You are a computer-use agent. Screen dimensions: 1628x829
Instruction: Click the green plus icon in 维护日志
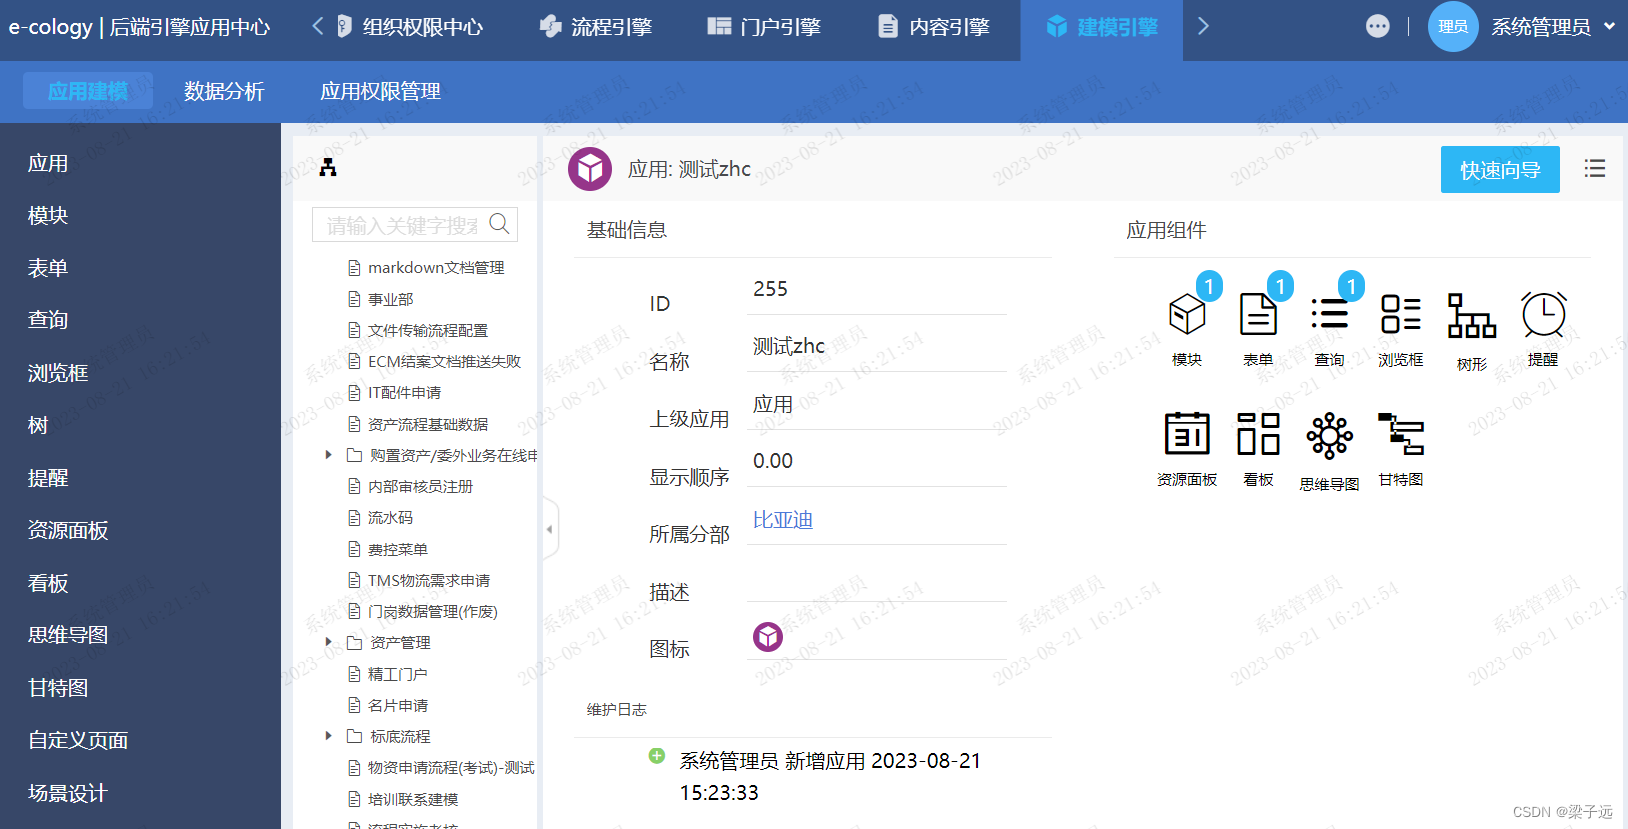[x=657, y=756]
